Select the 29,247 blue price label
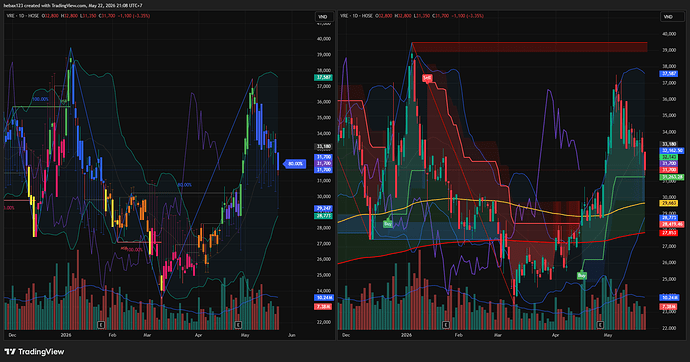690x362 pixels. pyautogui.click(x=323, y=208)
